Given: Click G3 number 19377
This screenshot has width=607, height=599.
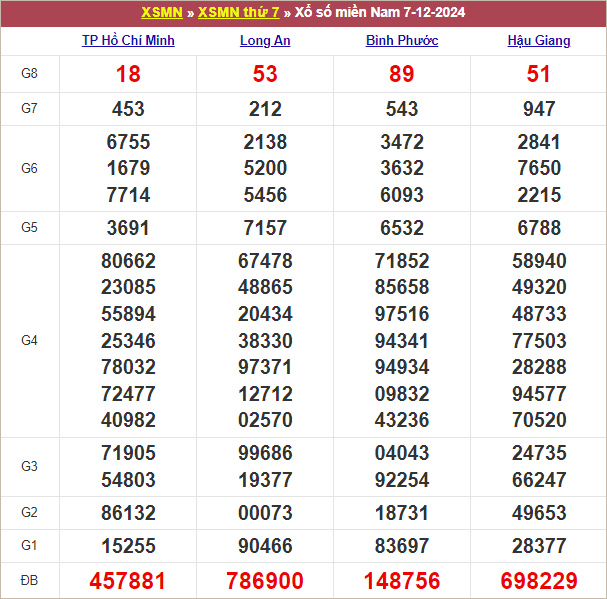Looking at the screenshot, I should (x=265, y=480).
